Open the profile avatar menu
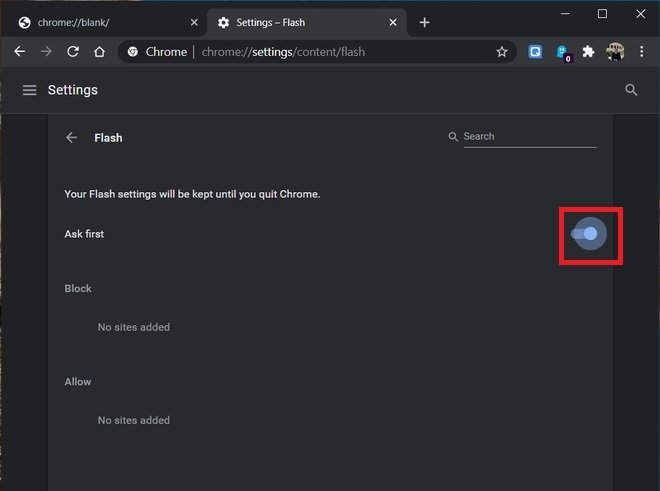This screenshot has width=660, height=491. (x=615, y=52)
